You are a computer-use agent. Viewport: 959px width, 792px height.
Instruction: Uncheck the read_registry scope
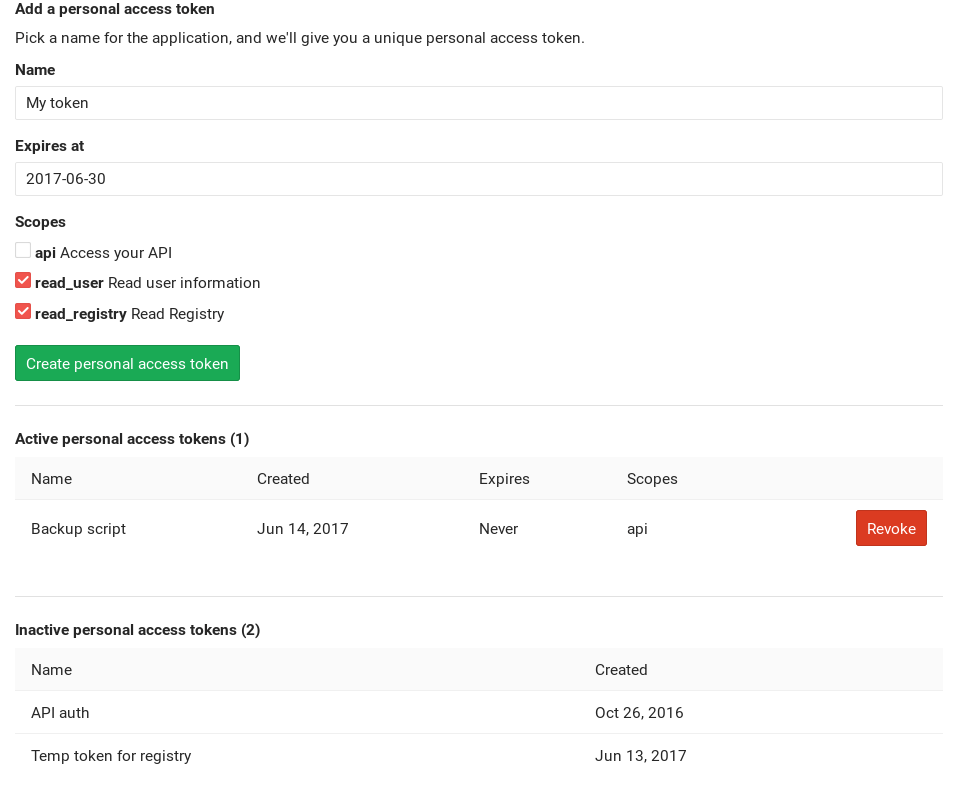22,311
